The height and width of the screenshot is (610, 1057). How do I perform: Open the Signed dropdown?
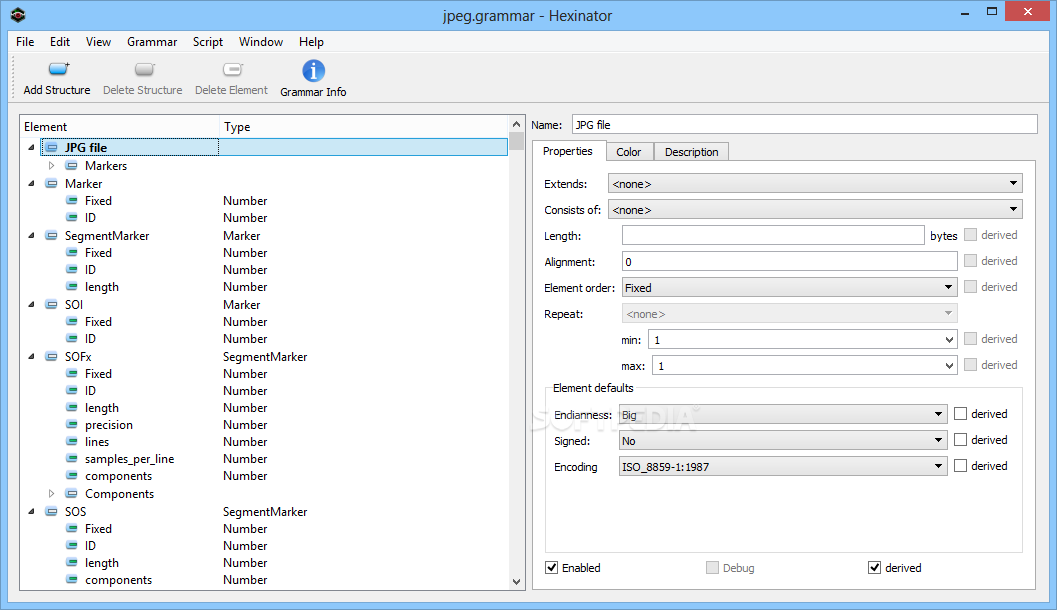[x=783, y=441]
